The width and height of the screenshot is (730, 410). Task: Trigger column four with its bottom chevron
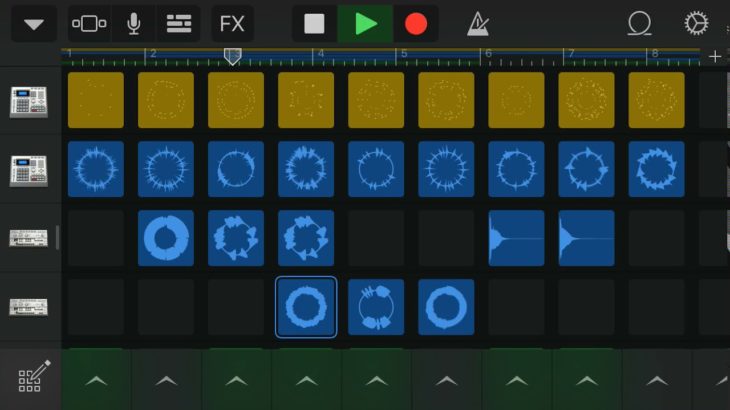(x=307, y=380)
